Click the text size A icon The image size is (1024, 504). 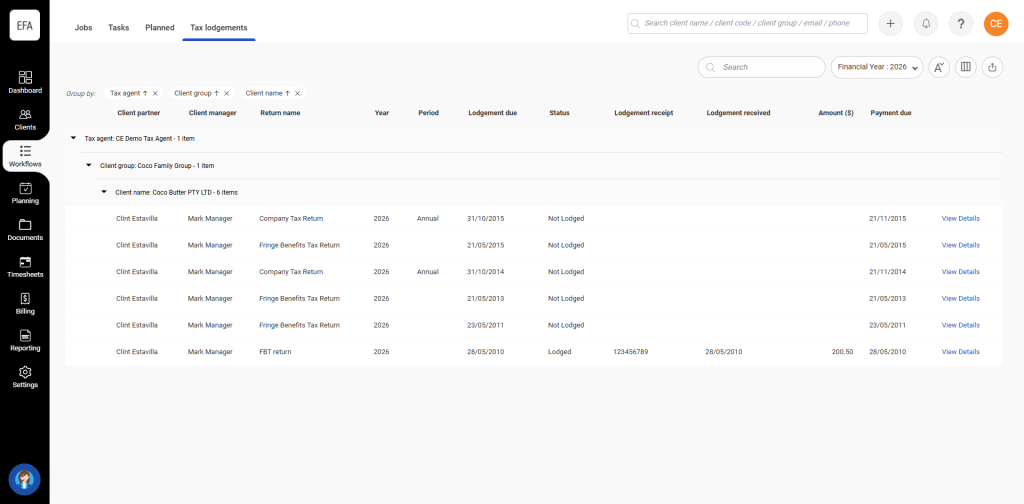tap(939, 67)
